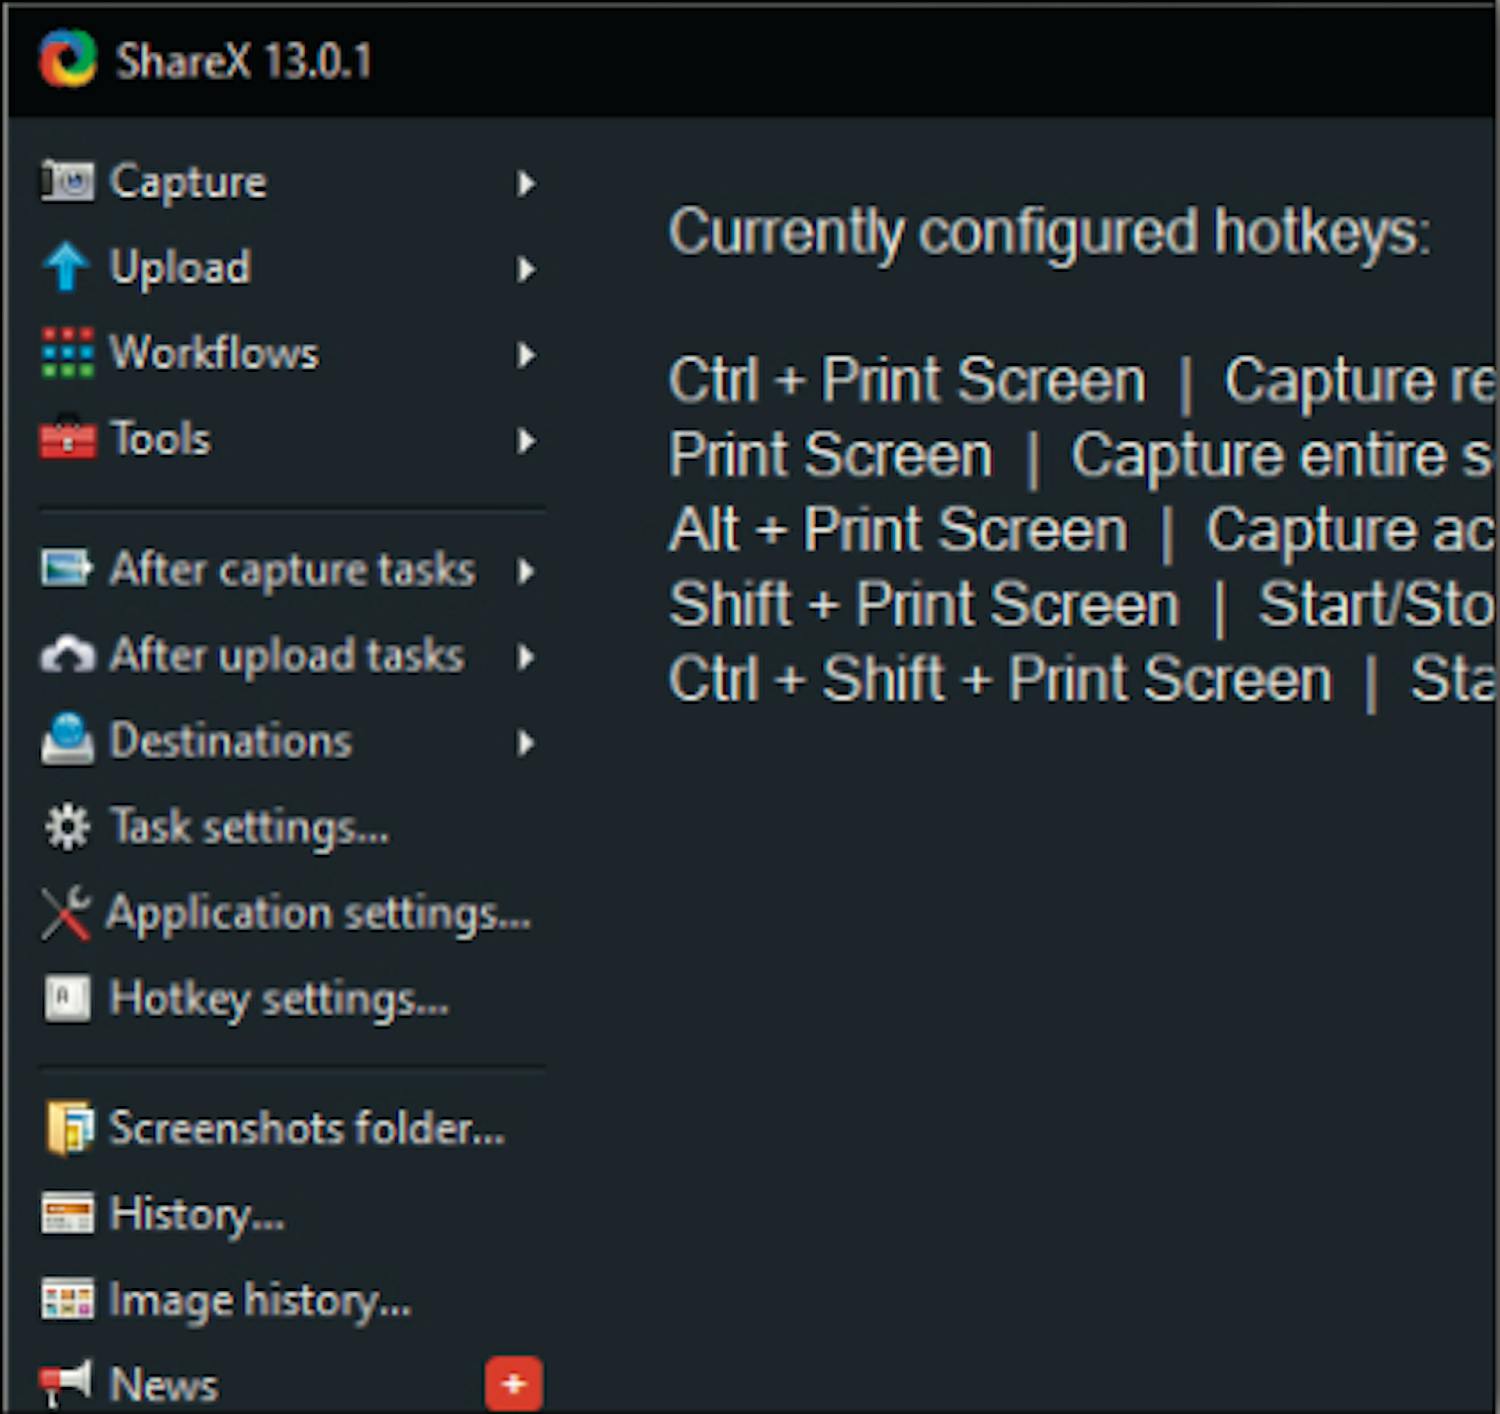Click the blue Upload arrow icon
The width and height of the screenshot is (1500, 1414).
[x=67, y=268]
